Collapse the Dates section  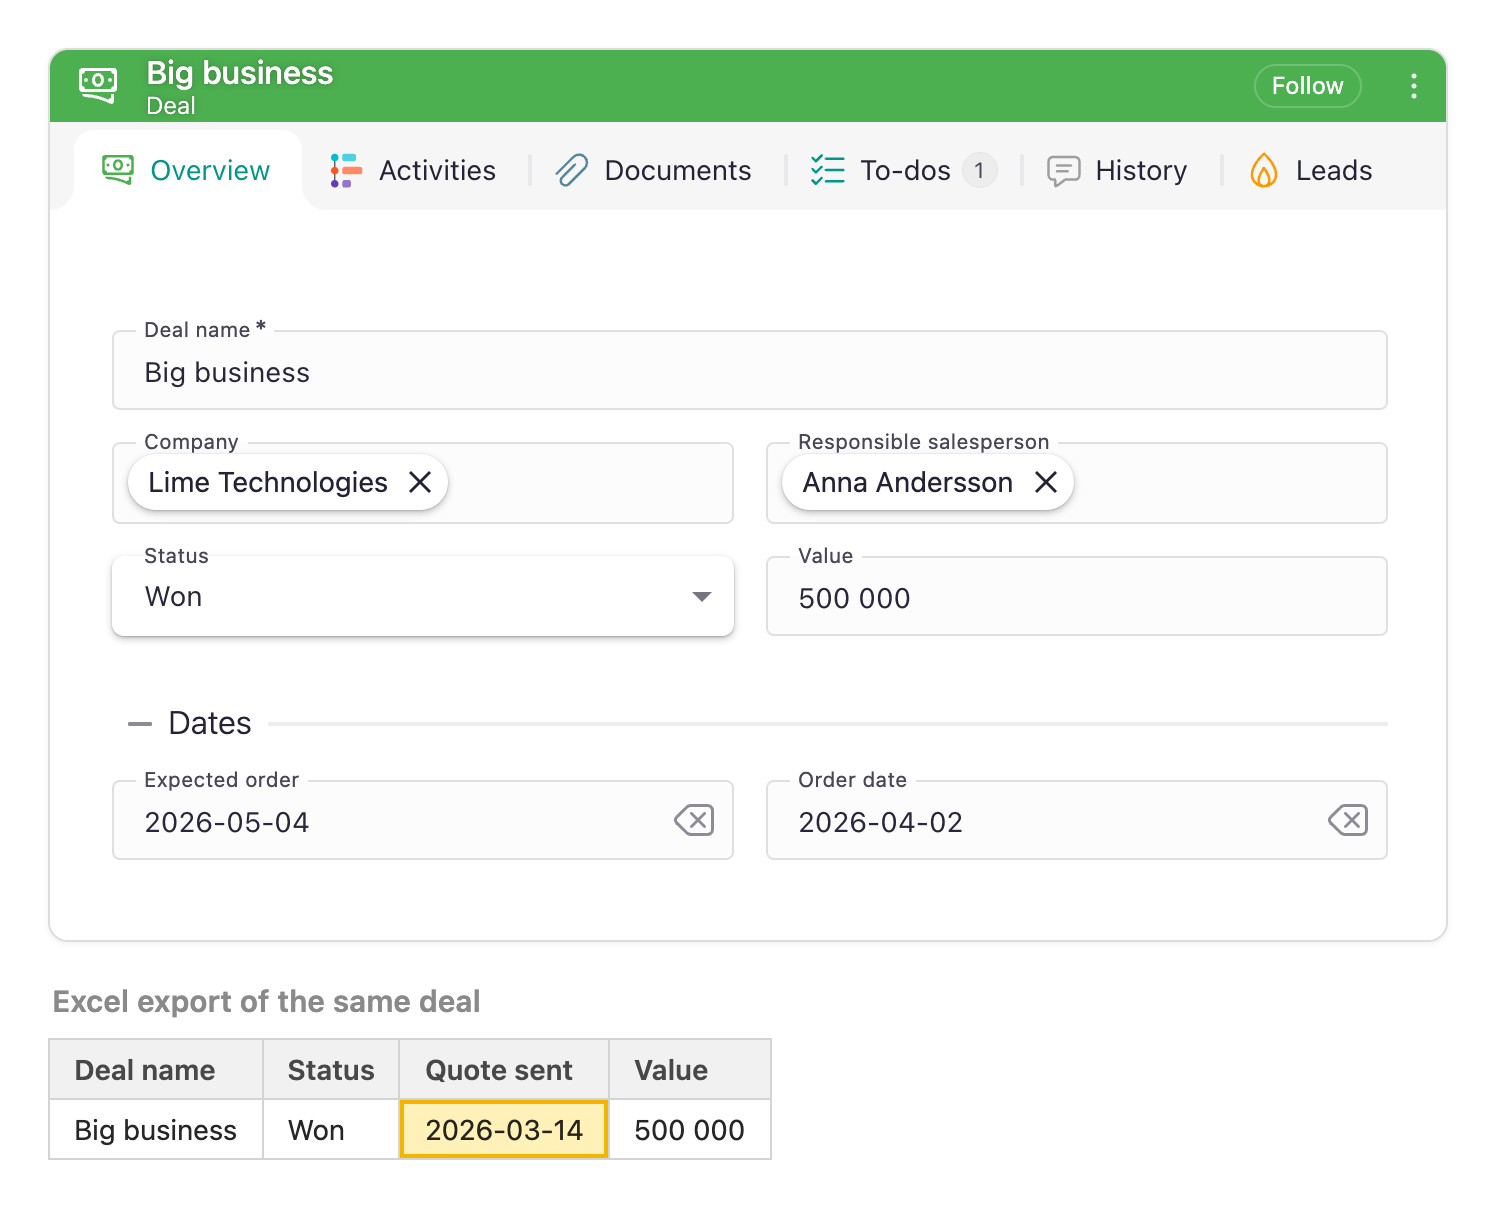[x=140, y=723]
